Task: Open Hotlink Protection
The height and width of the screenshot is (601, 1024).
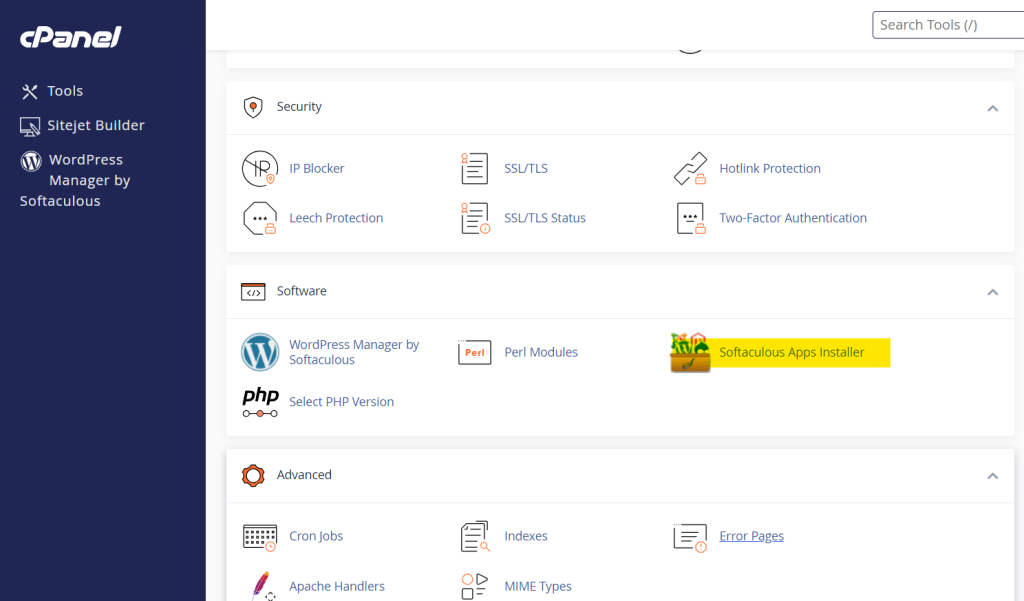Action: pos(770,168)
